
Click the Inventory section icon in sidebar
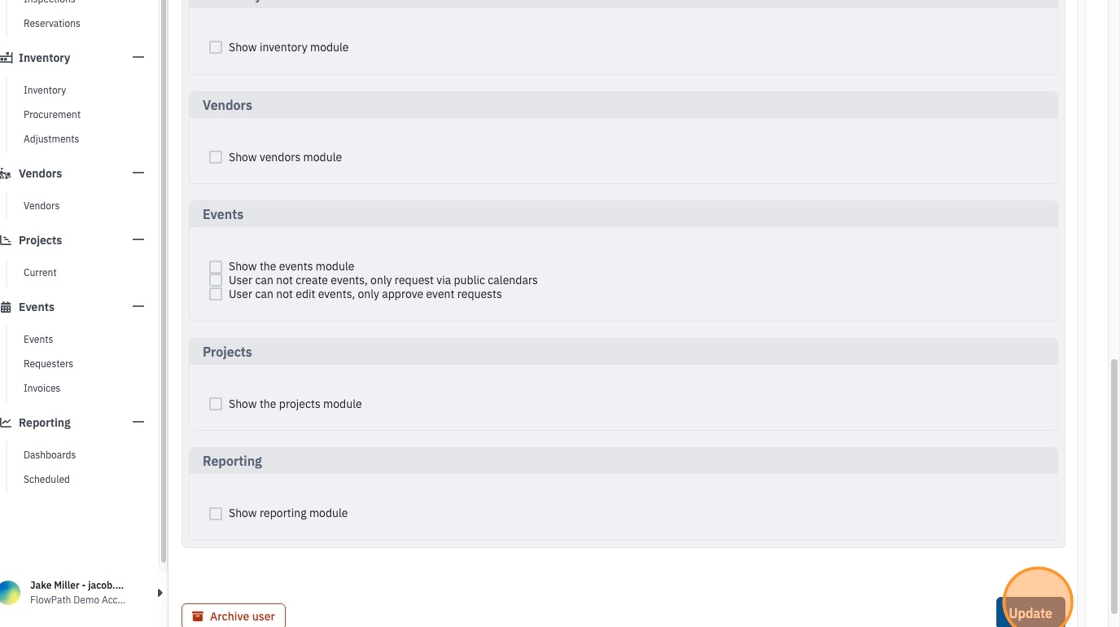click(6, 58)
